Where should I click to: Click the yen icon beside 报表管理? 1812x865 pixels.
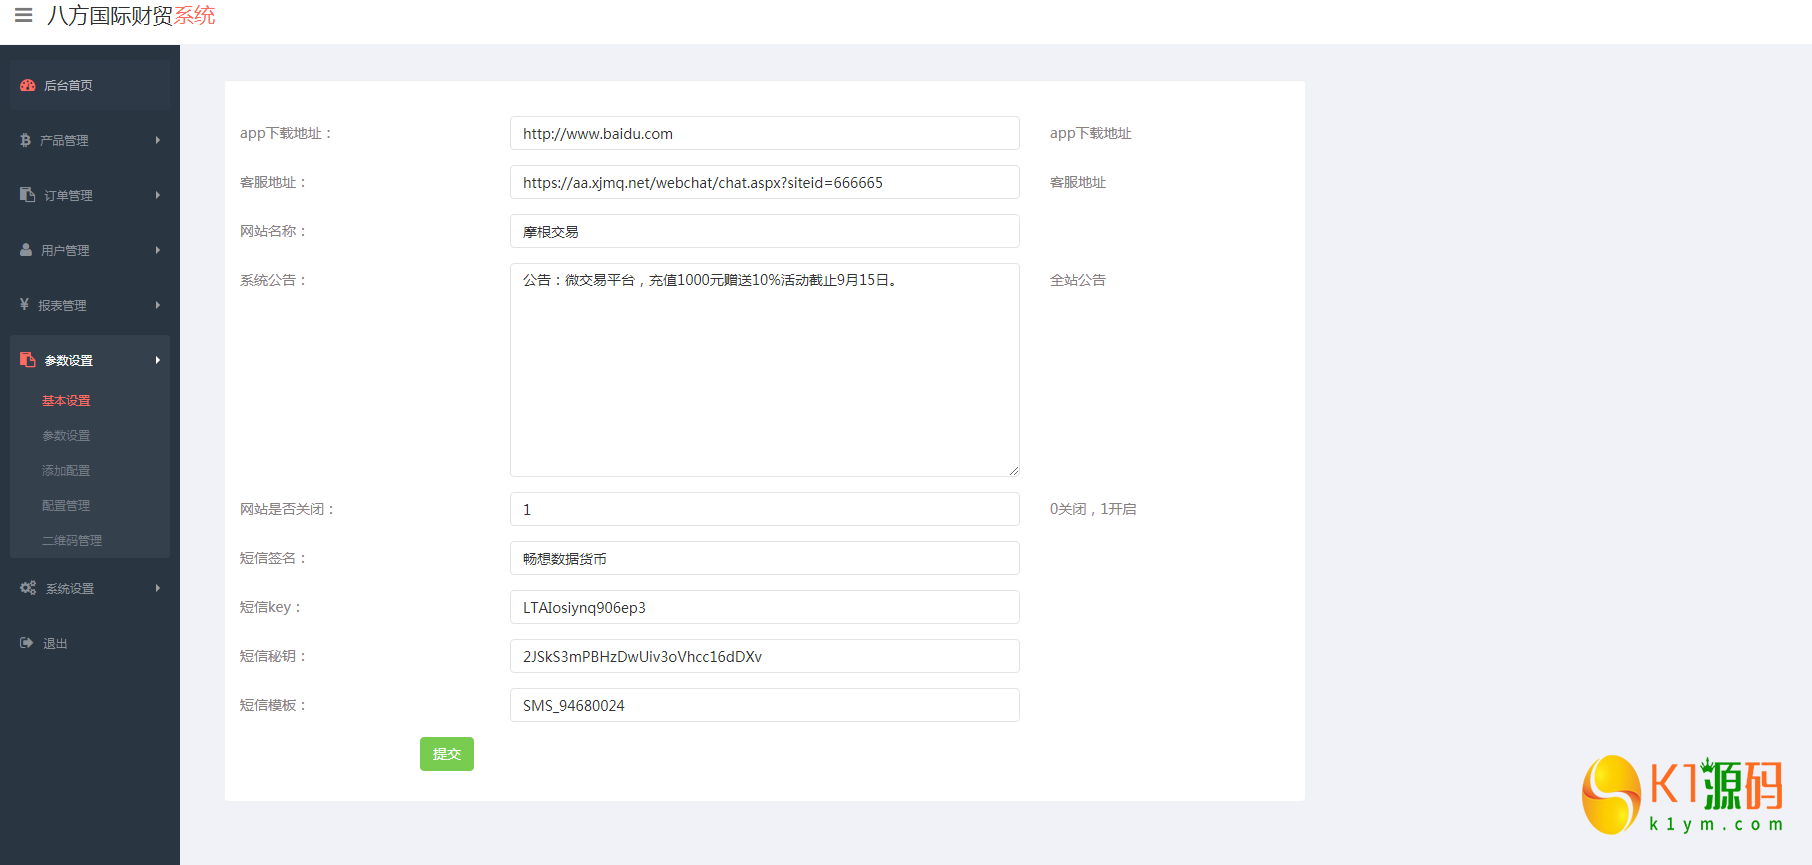tap(24, 304)
